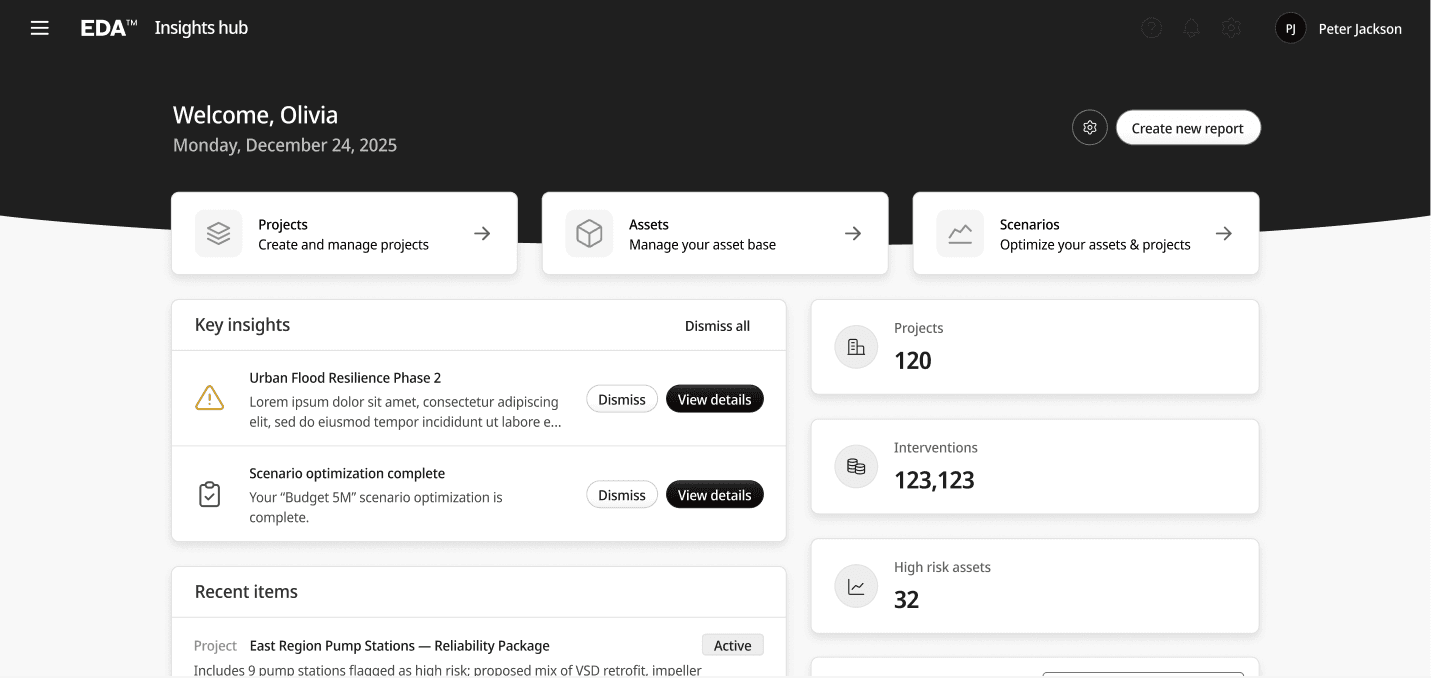Click the Insights hub title
The image size is (1431, 678).
(201, 28)
